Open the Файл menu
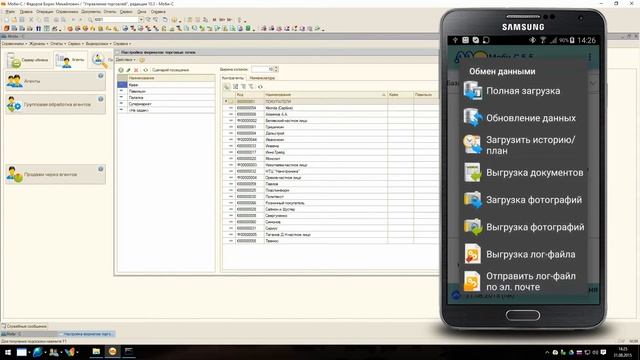Viewport: 640px width, 360px height. pyautogui.click(x=10, y=12)
